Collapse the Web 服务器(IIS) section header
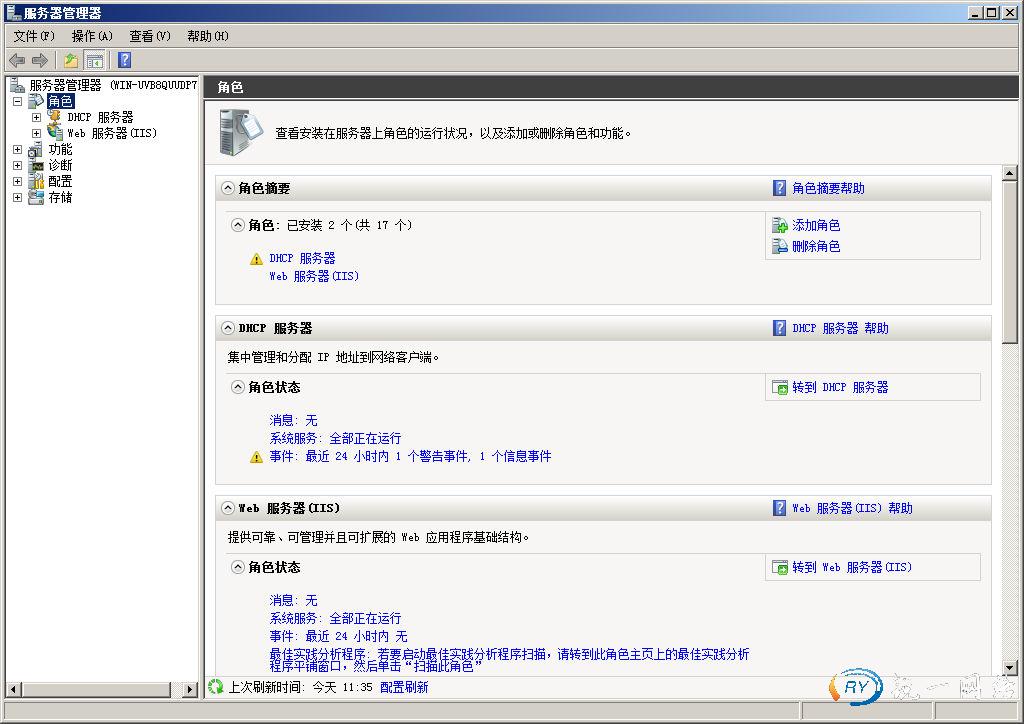This screenshot has height=724, width=1024. tap(228, 508)
